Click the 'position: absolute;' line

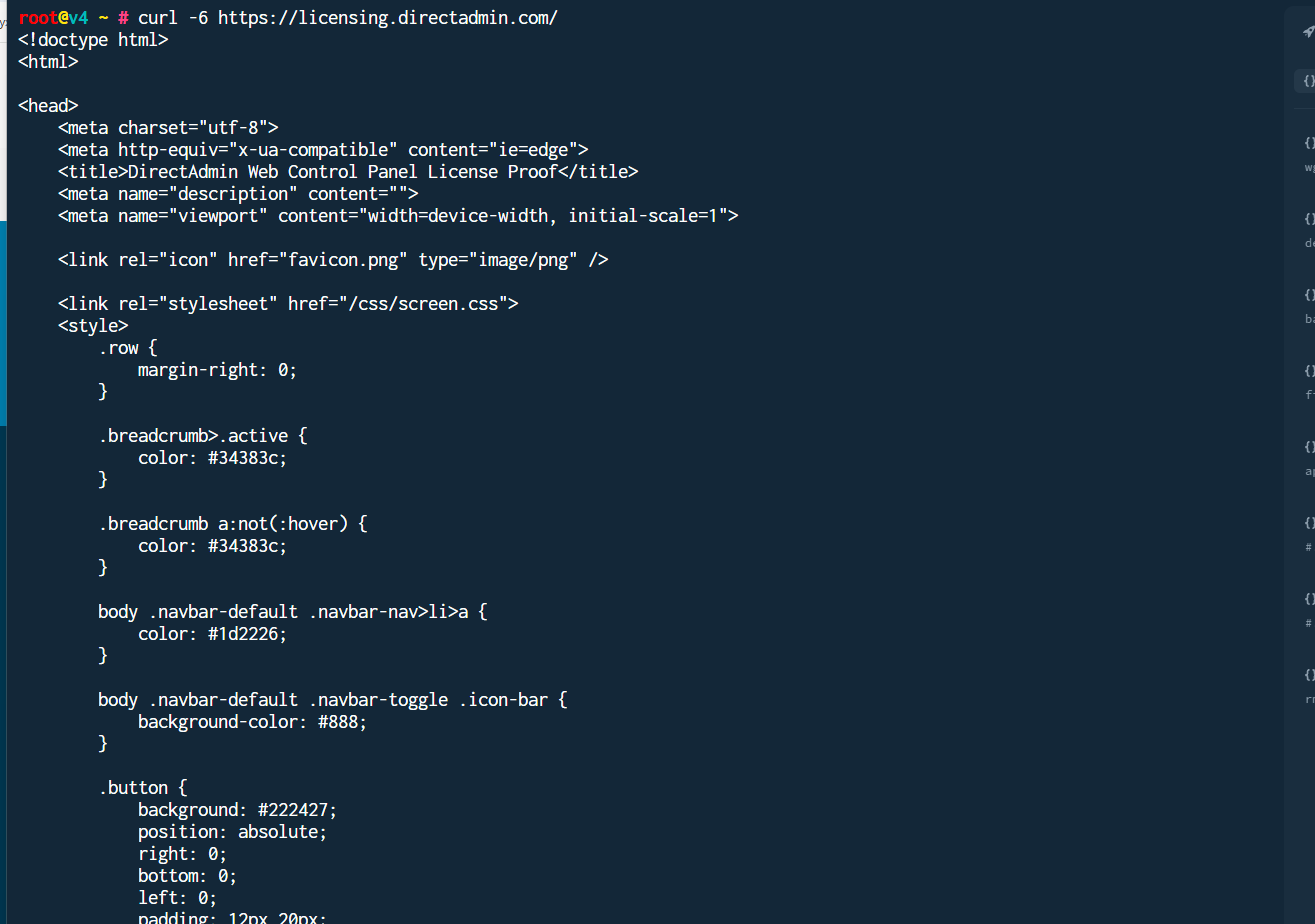pyautogui.click(x=232, y=832)
